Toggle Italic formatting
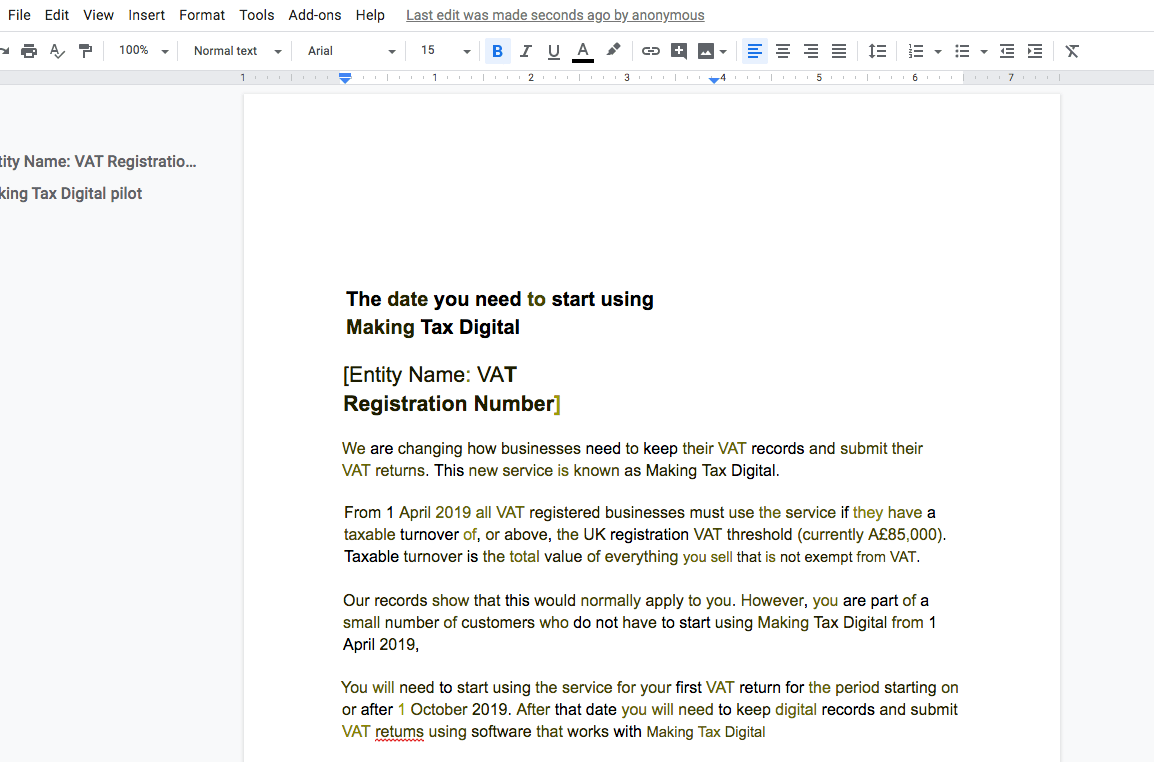 coord(525,51)
